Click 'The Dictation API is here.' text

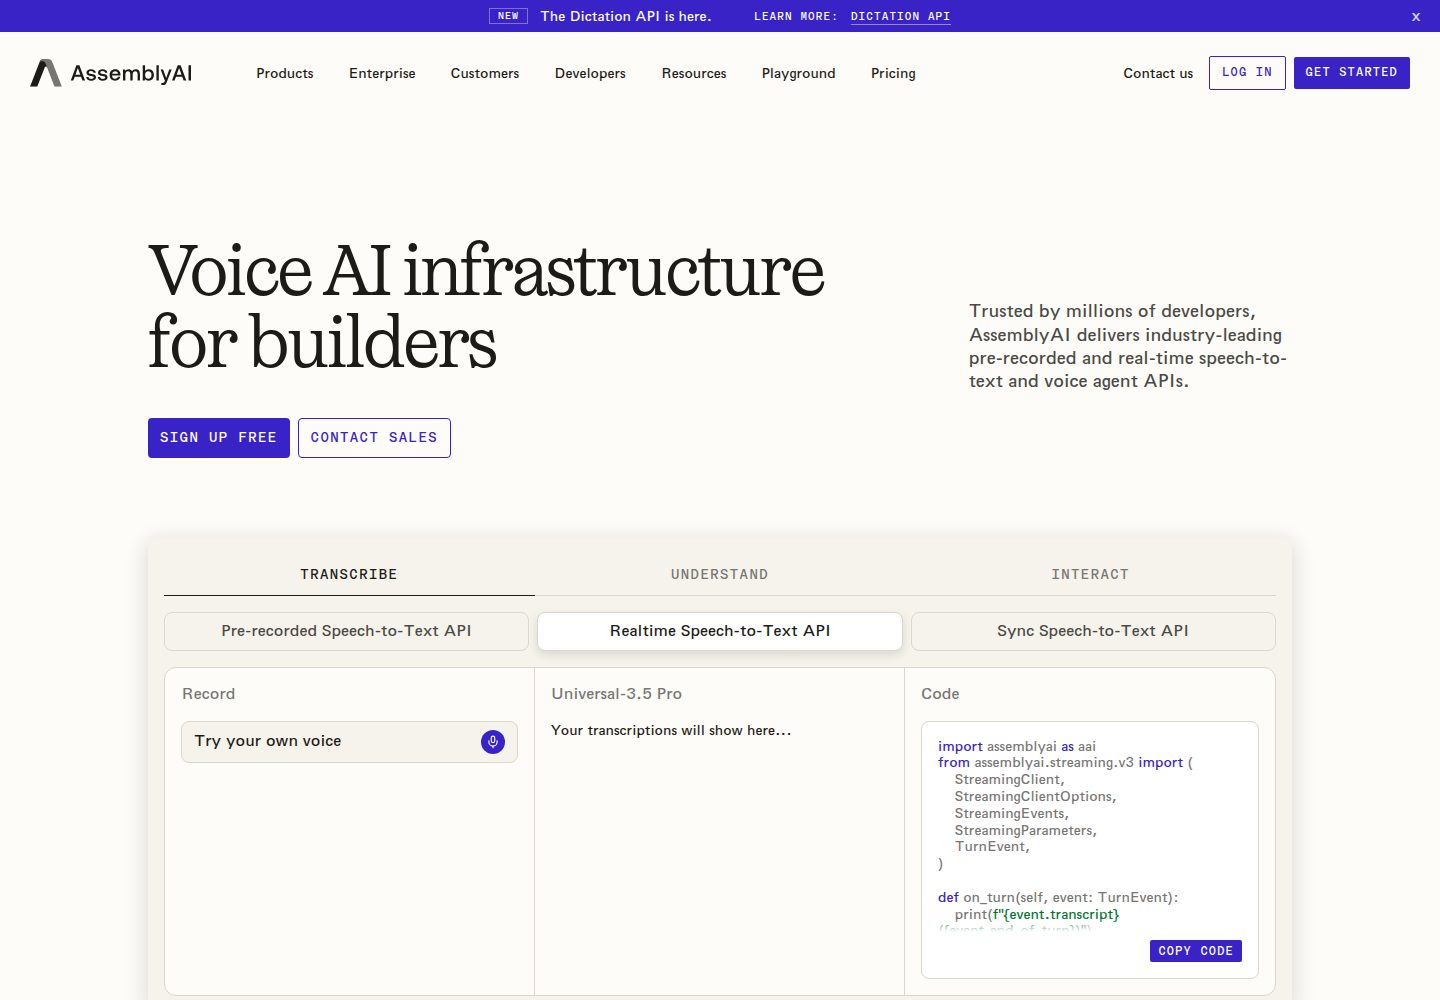tap(626, 16)
